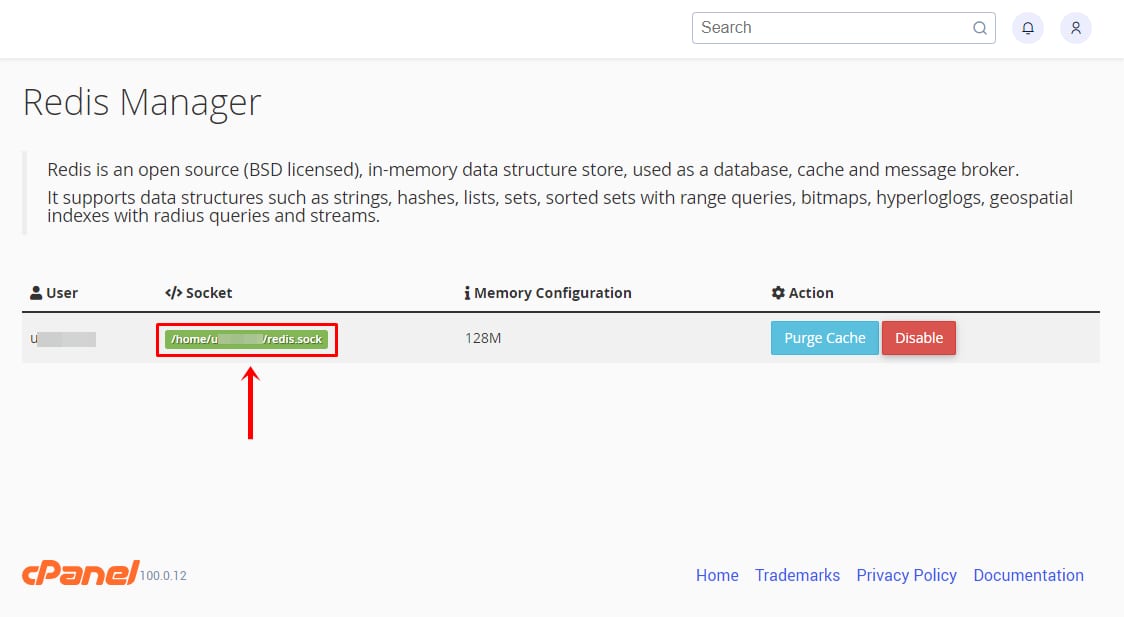Select the redis.sock socket path label
Screen dimensions: 1124x617
247,340
